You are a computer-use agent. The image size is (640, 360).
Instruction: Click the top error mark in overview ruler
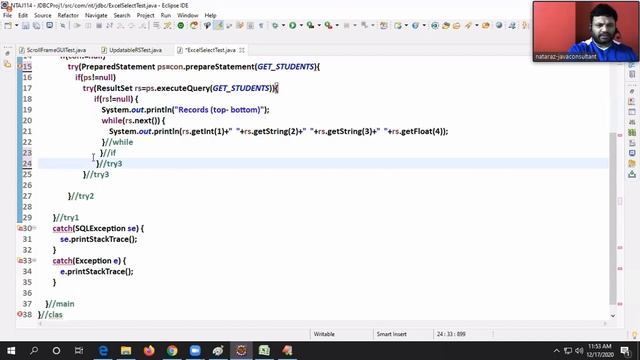620,135
